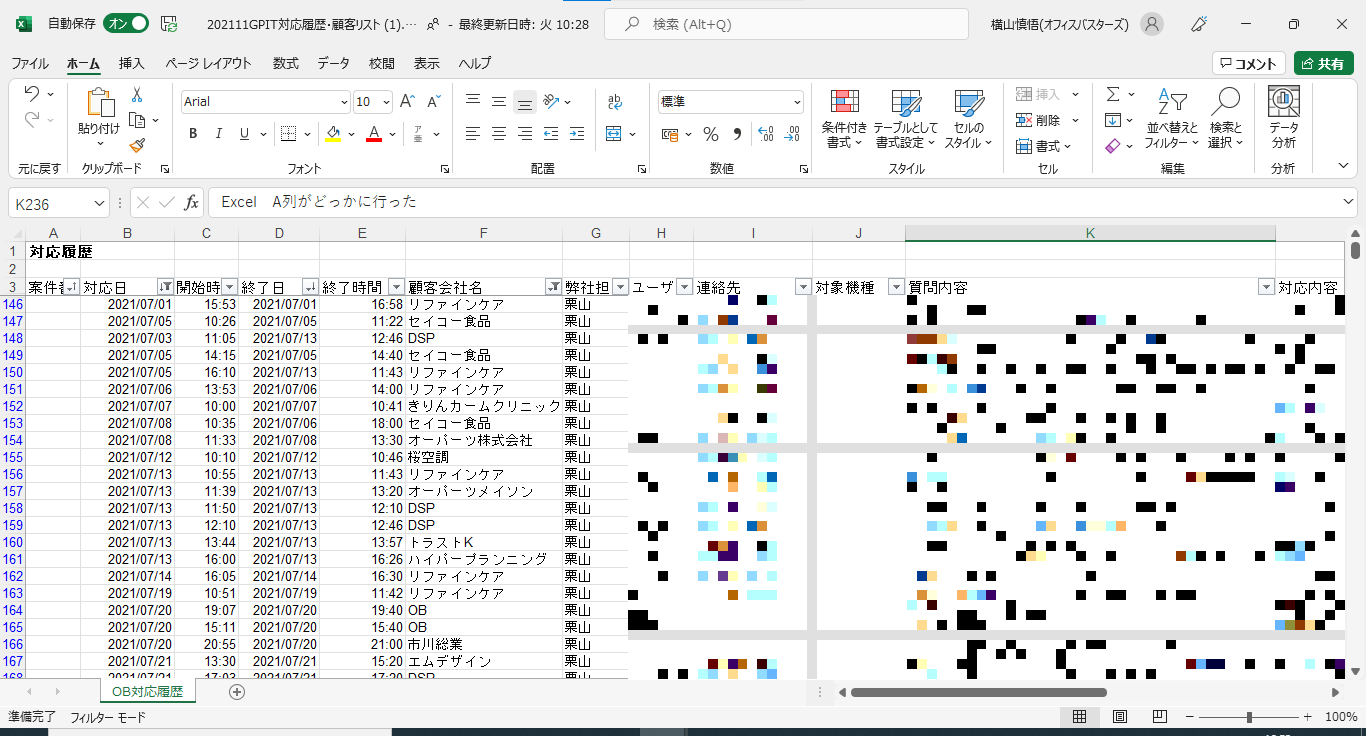The height and width of the screenshot is (736, 1366).
Task: Click the percent style icon
Action: (711, 134)
